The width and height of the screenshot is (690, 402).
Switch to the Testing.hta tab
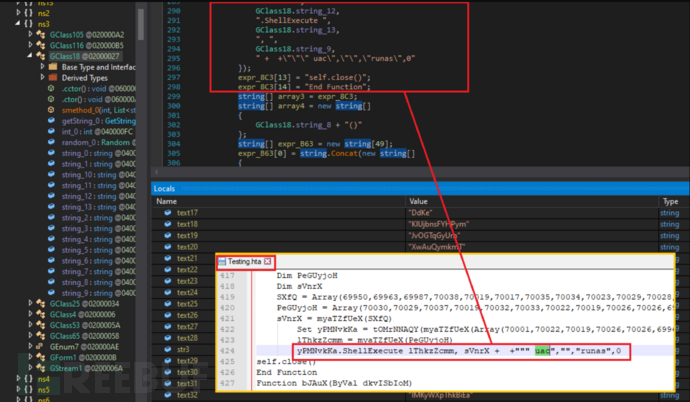point(244,262)
